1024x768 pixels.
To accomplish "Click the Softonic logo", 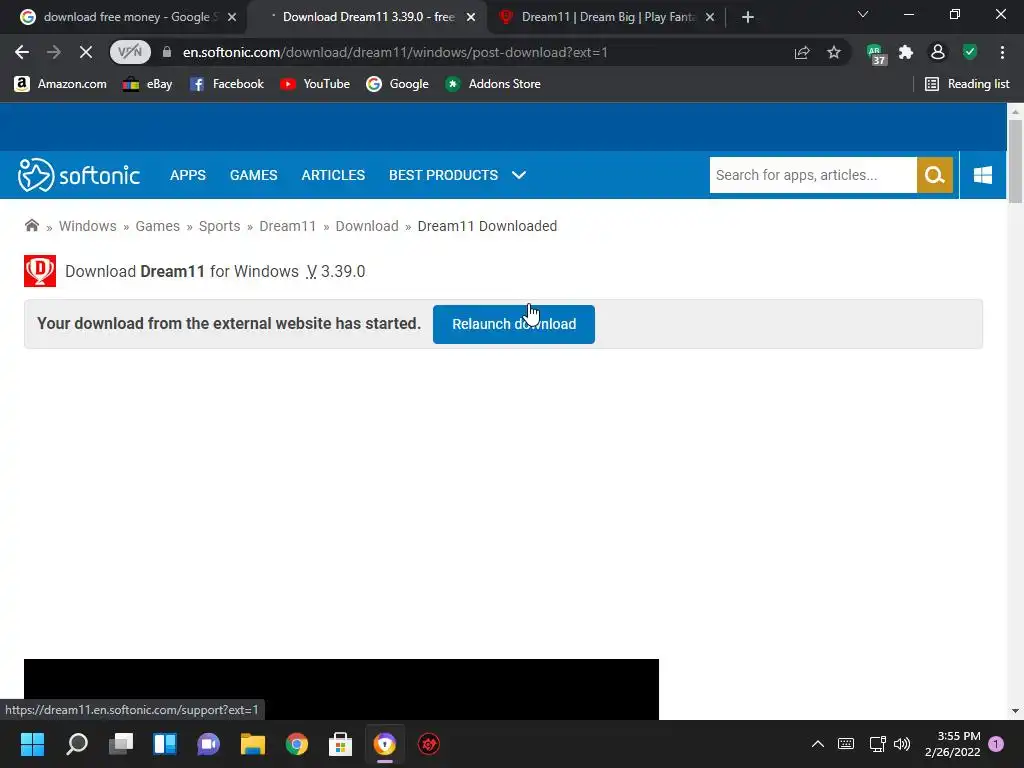I will (78, 175).
